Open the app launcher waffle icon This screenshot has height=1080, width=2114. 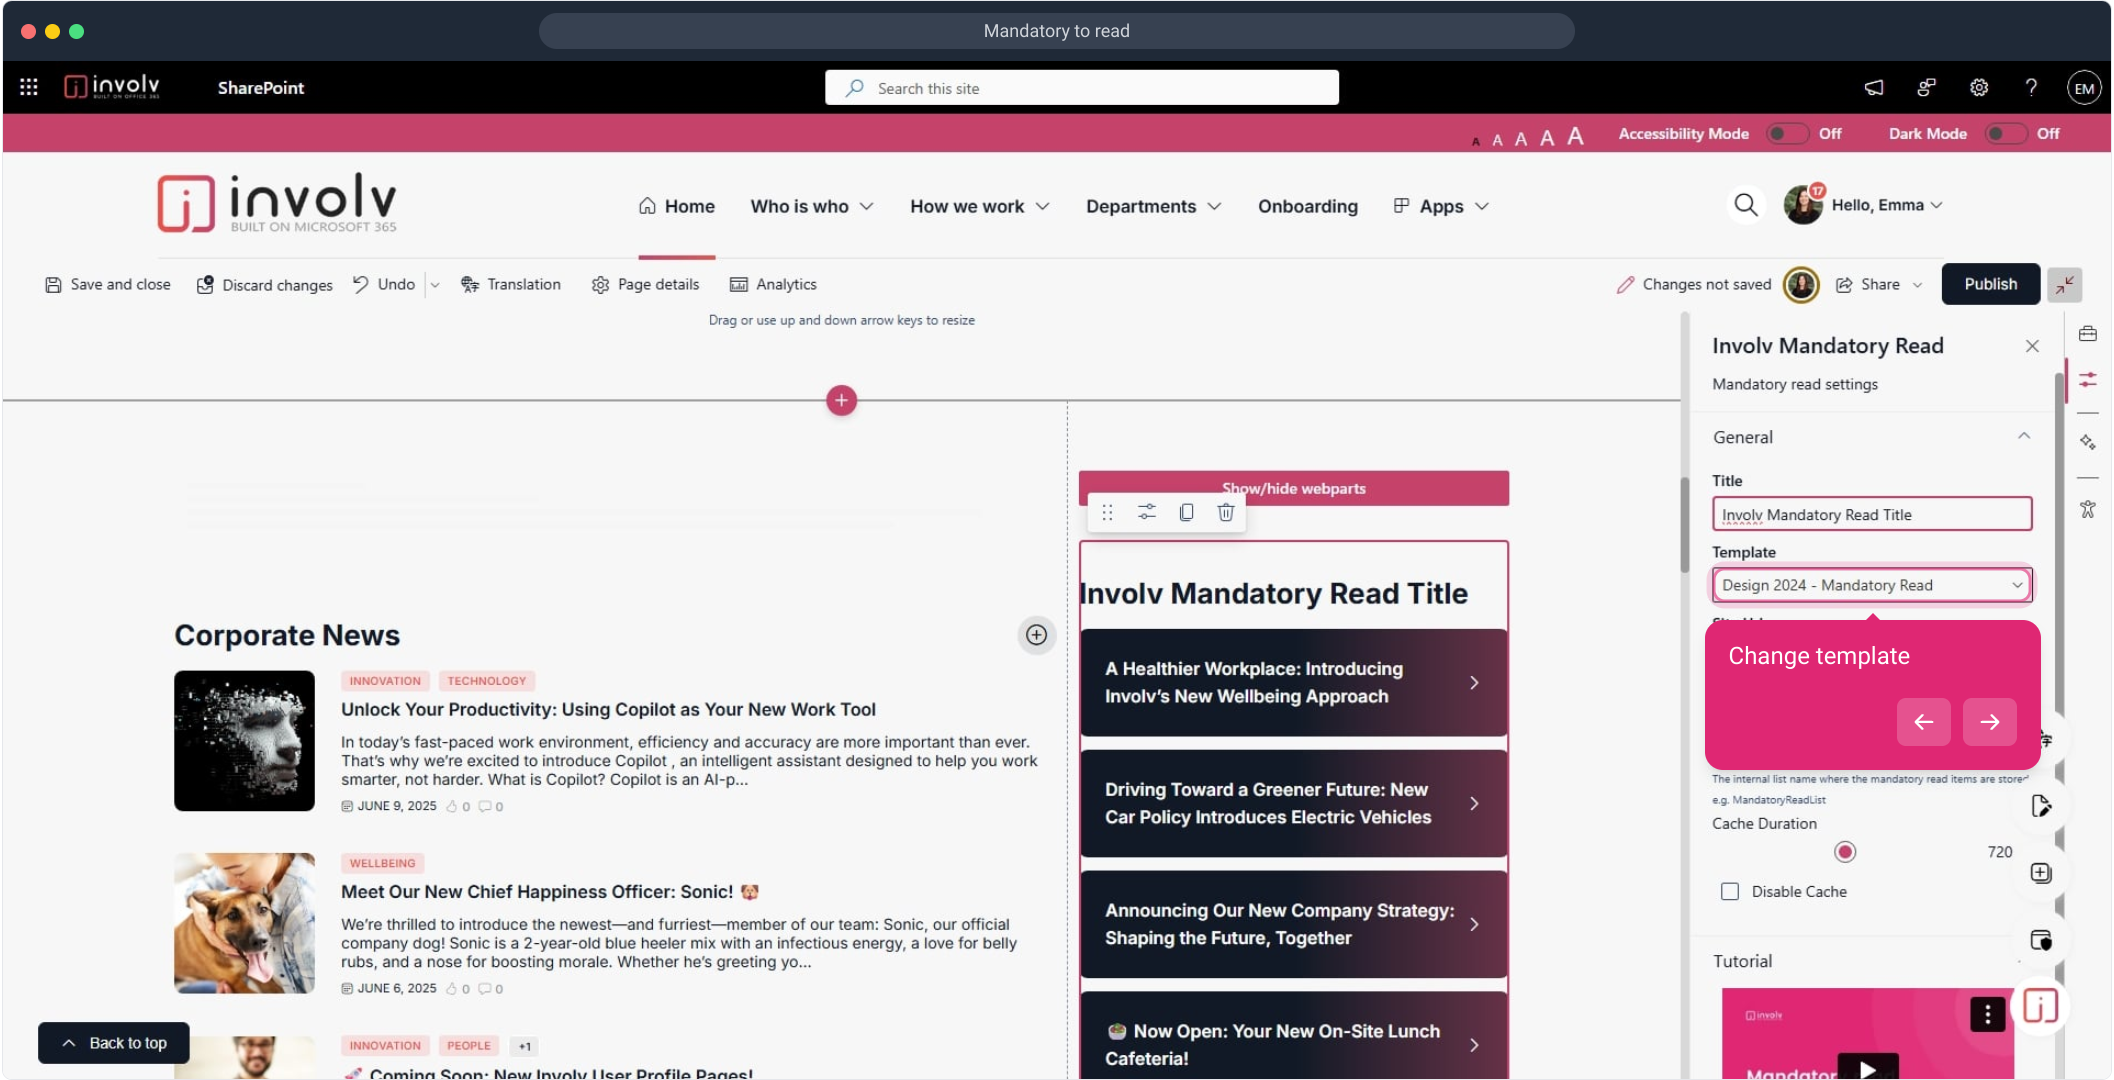pos(29,87)
